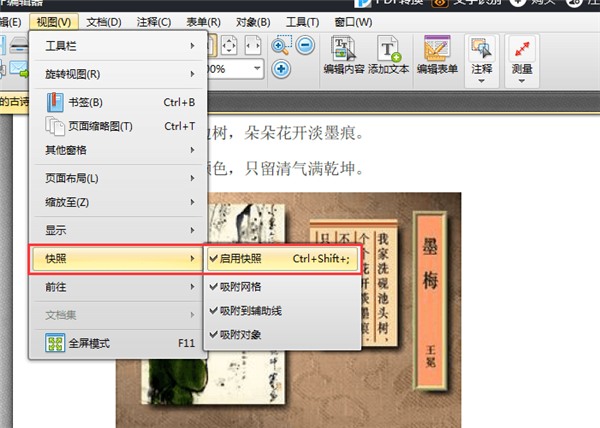The width and height of the screenshot is (600, 428).
Task: Open Page Thumbnails (页面缩略图) menu entry
Action: click(120, 126)
